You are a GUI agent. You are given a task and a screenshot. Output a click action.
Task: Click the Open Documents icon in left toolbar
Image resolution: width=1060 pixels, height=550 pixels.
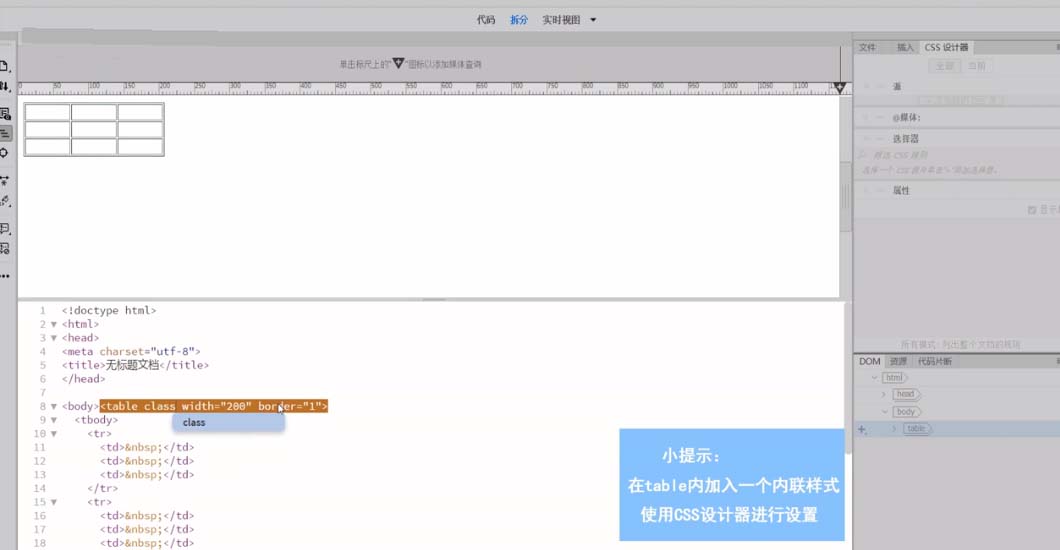click(5, 66)
